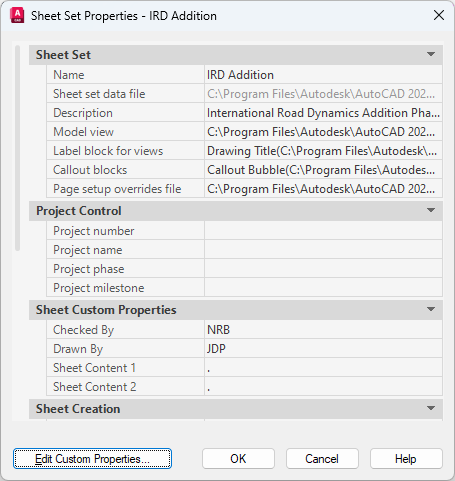Image resolution: width=455 pixels, height=481 pixels.
Task: Click the vertical scrollbar on left side
Action: [17, 148]
